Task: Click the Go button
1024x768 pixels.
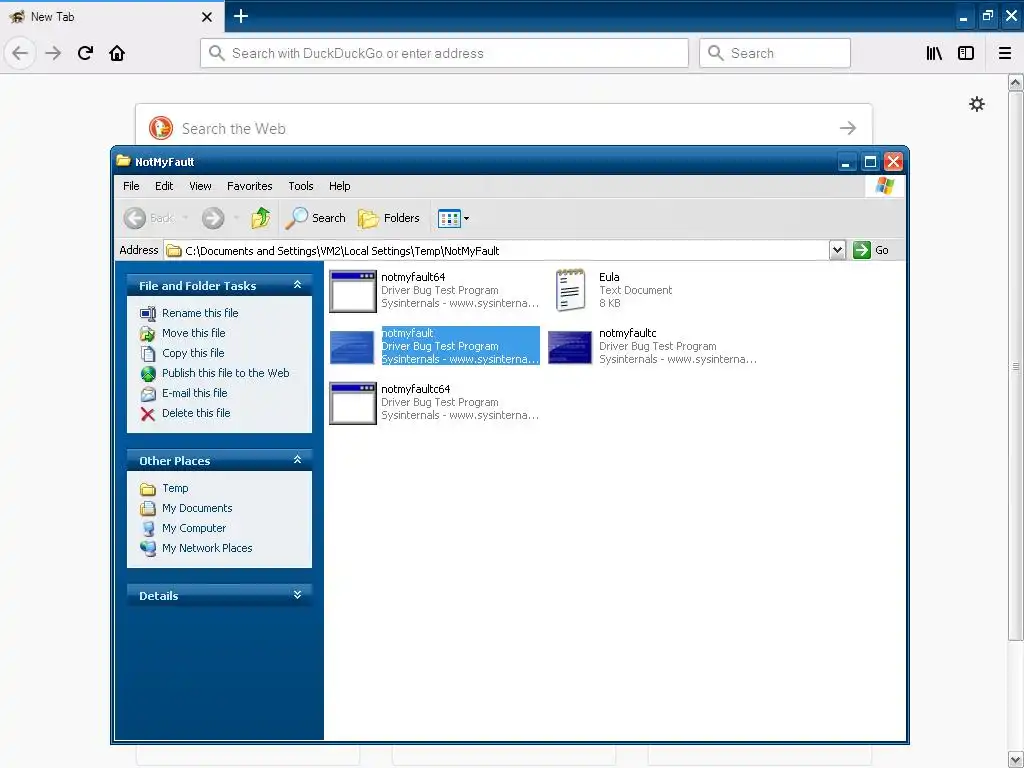Action: pyautogui.click(x=871, y=250)
